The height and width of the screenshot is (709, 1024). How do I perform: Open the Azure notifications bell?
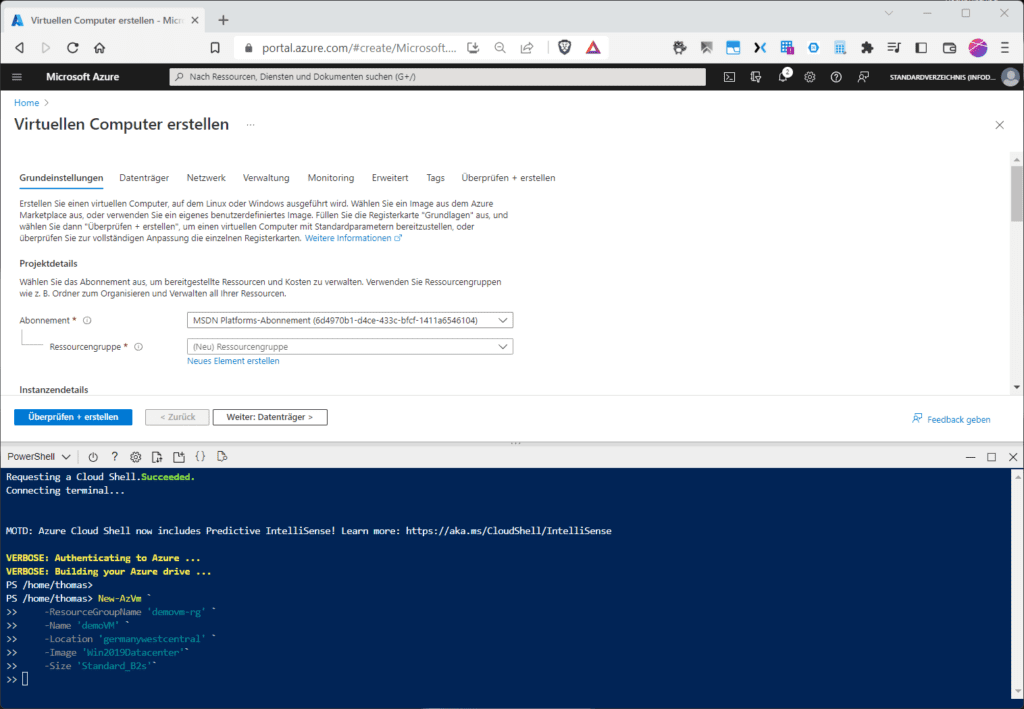pos(783,77)
